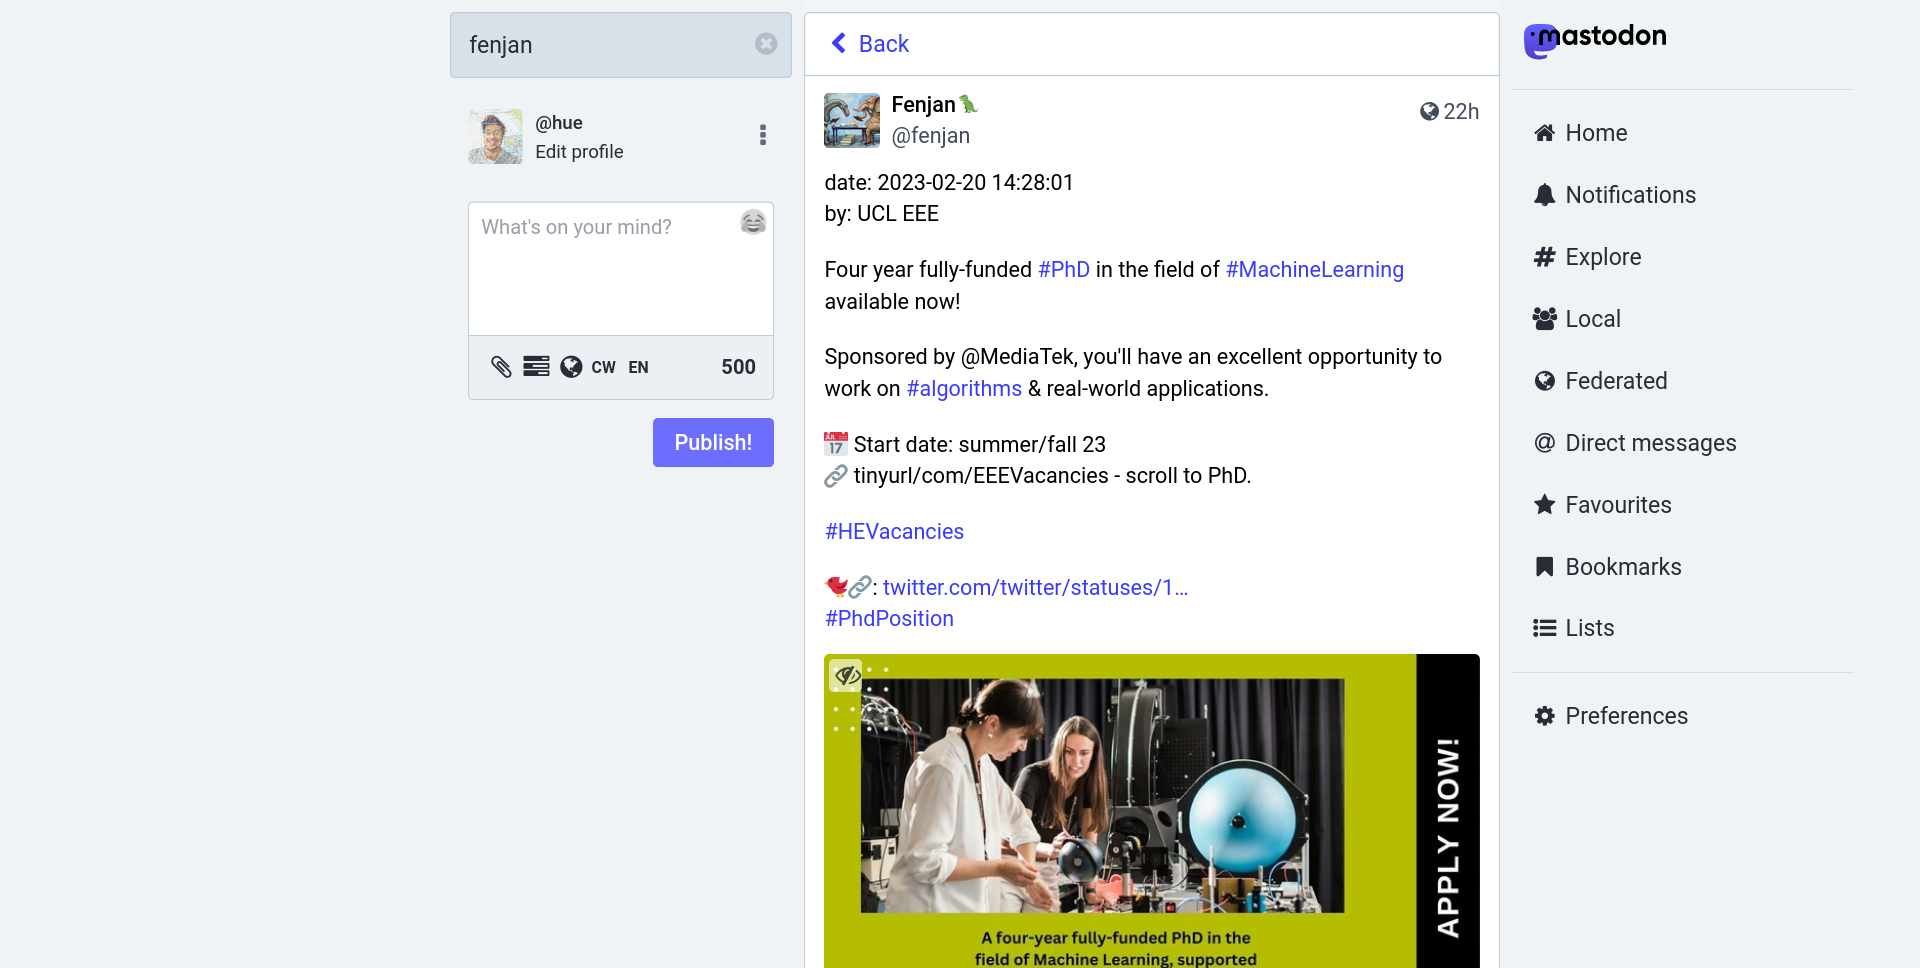Open Fenjan's avatar in the post
Screen dimensions: 1920x968
pyautogui.click(x=852, y=120)
